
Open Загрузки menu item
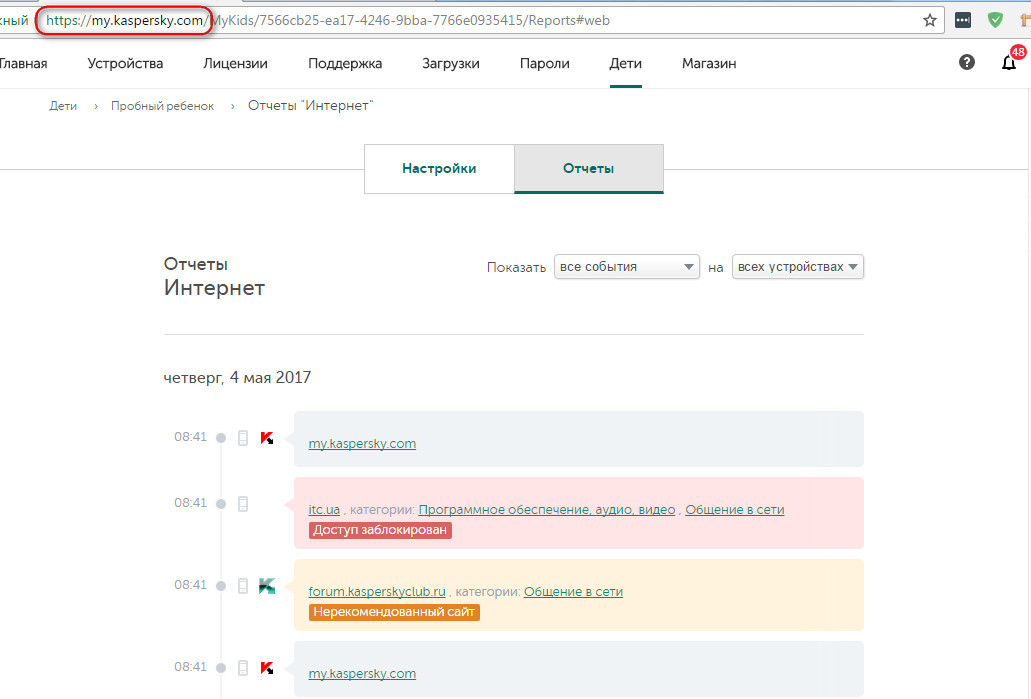coord(451,64)
